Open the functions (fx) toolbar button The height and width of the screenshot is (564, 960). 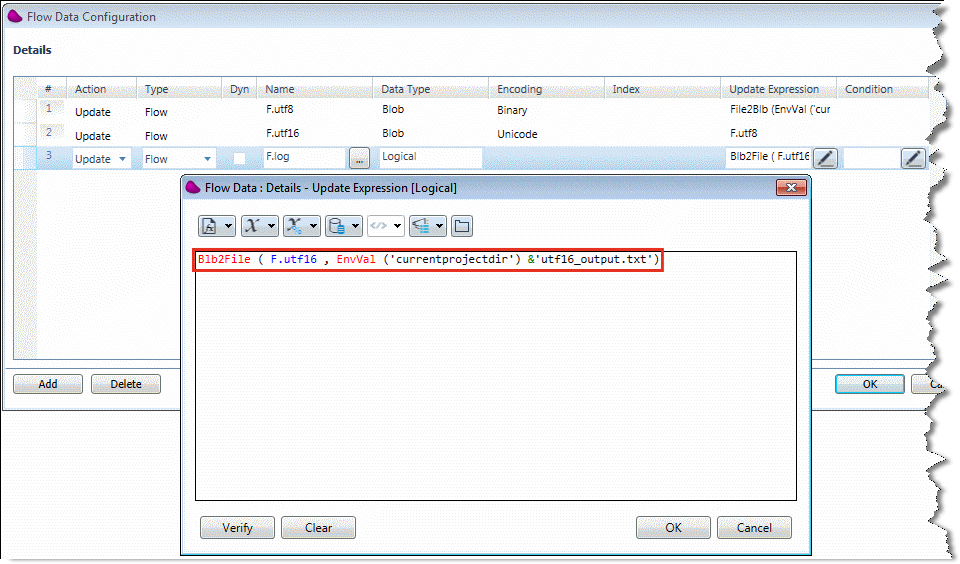point(210,226)
